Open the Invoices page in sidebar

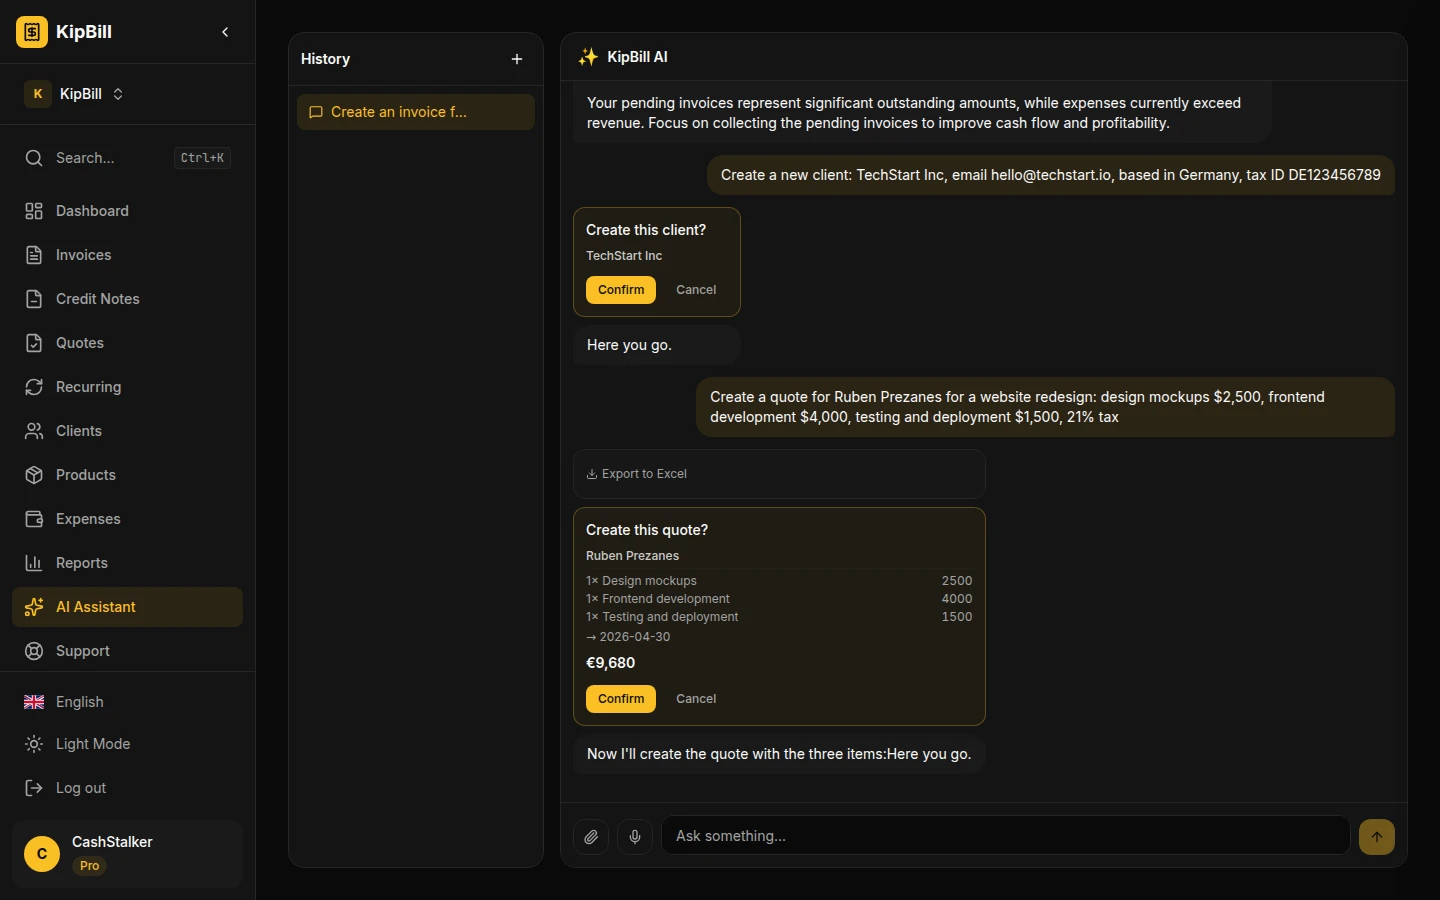tap(83, 255)
